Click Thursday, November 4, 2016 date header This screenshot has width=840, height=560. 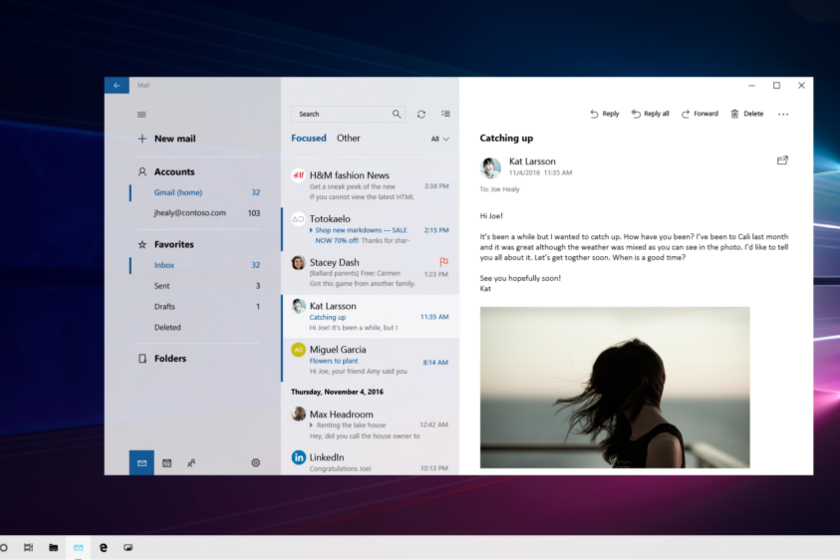pos(337,392)
